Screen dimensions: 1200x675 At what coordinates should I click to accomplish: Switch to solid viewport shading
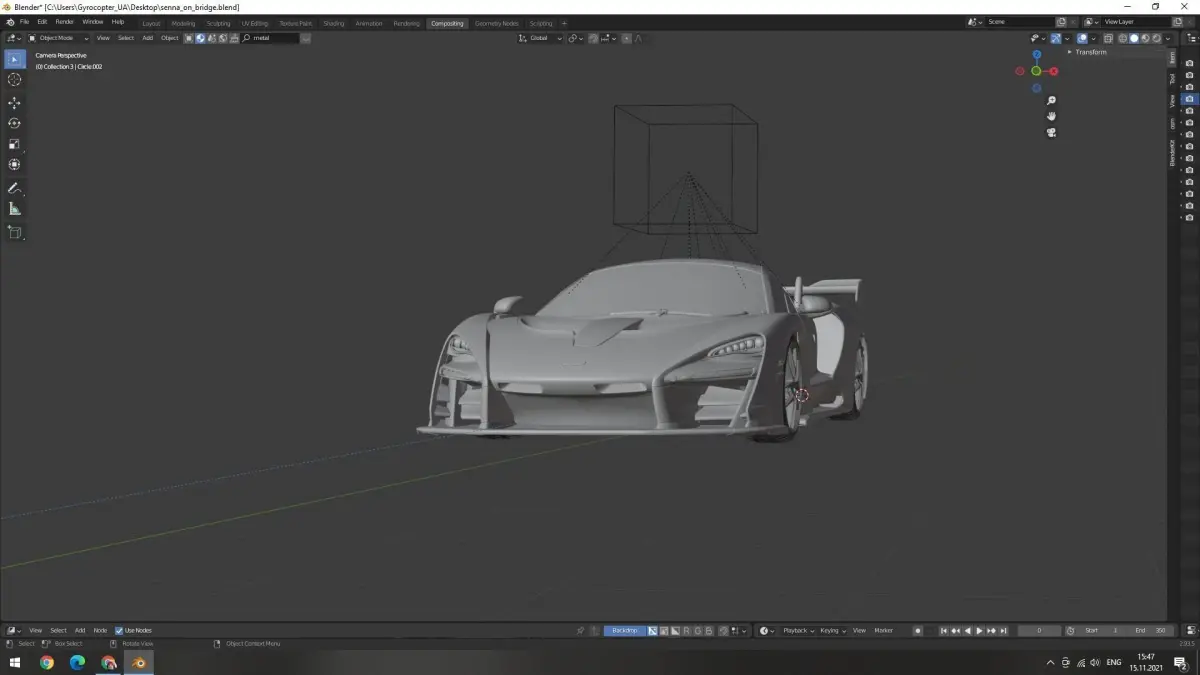(1133, 38)
